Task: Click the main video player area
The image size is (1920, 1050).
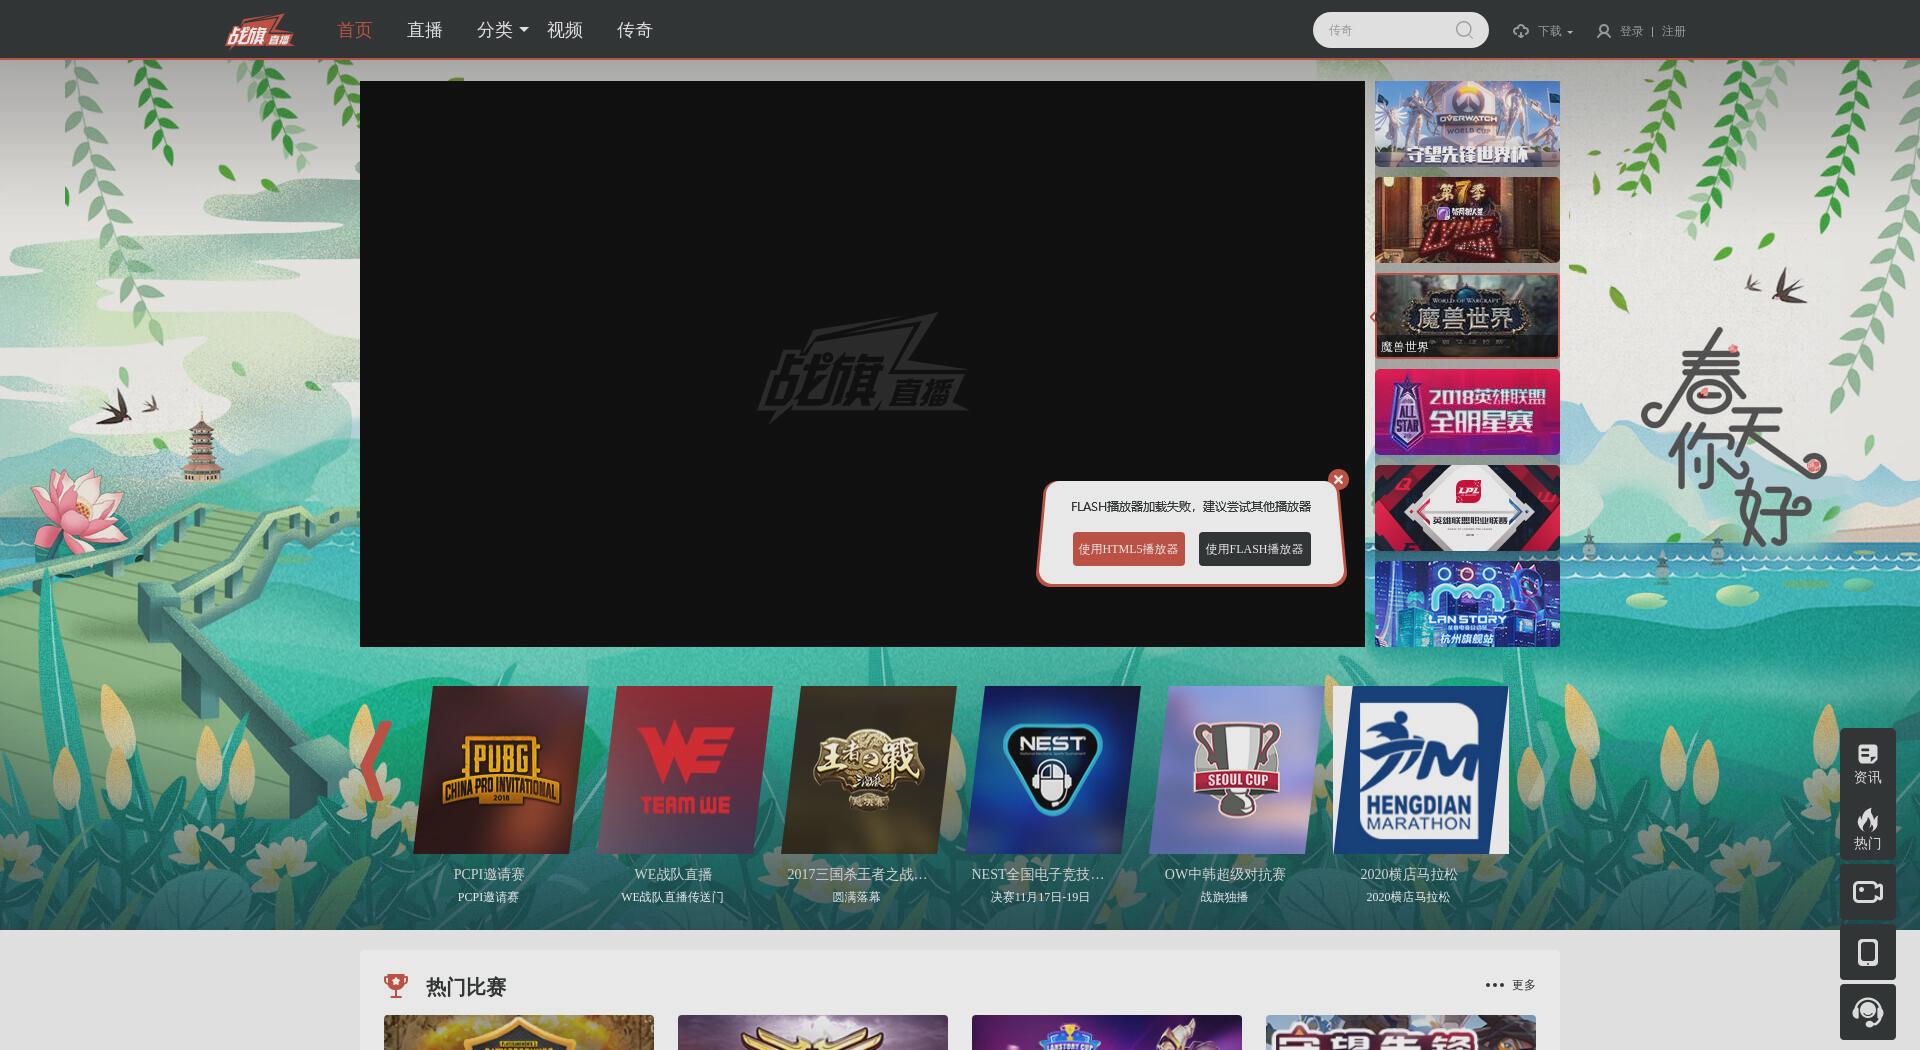Action: (x=862, y=364)
